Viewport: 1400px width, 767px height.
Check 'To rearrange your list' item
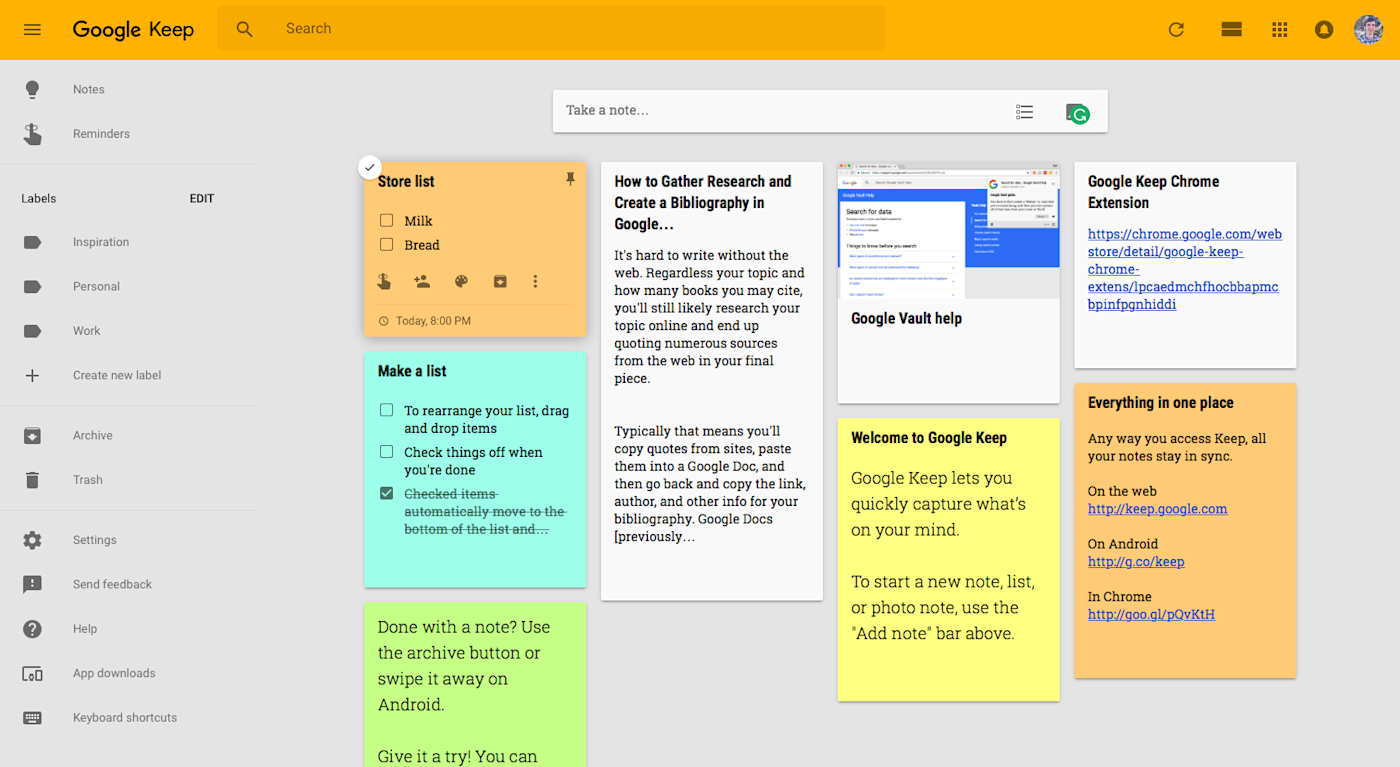pos(386,410)
